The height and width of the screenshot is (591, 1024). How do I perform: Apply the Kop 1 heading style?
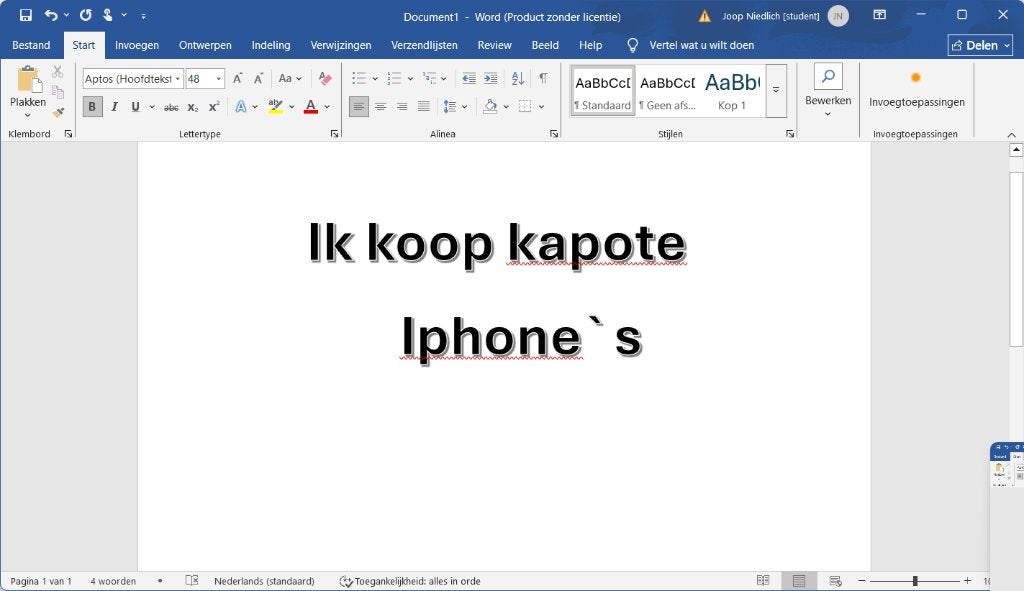731,91
